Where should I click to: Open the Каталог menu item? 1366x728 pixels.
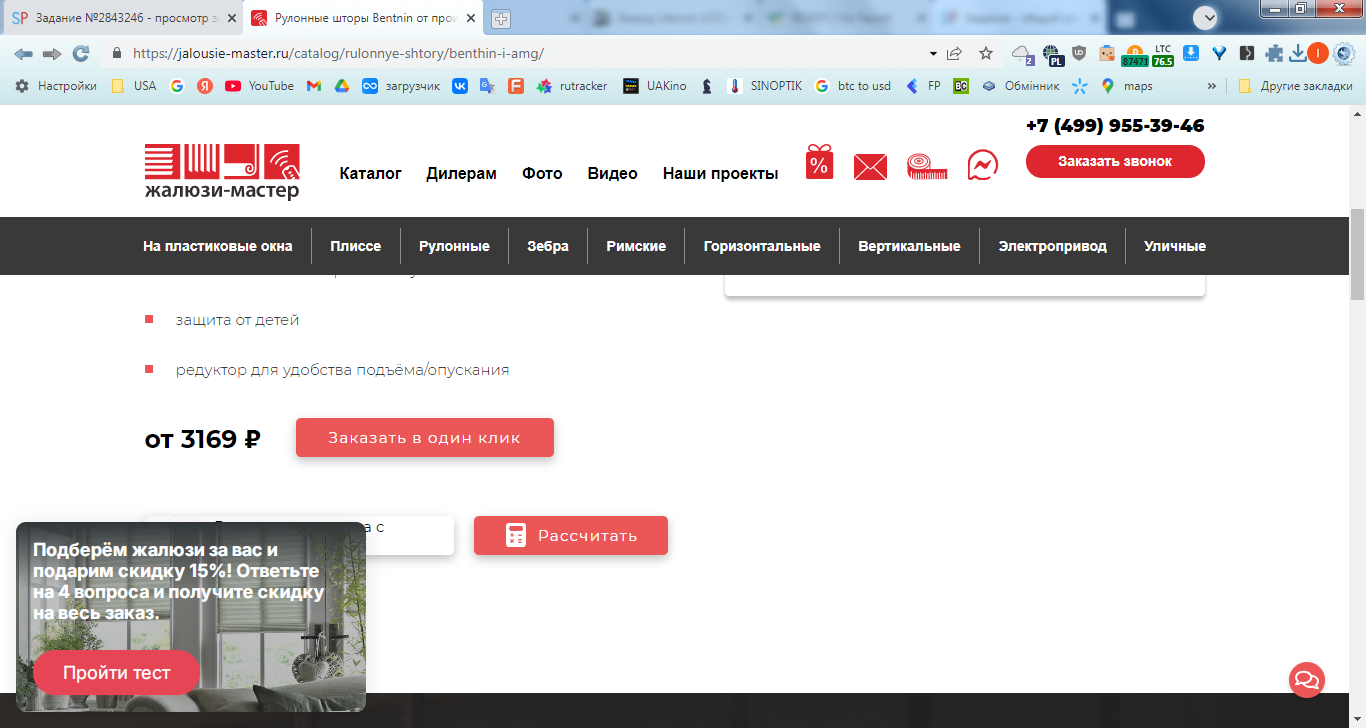point(370,173)
